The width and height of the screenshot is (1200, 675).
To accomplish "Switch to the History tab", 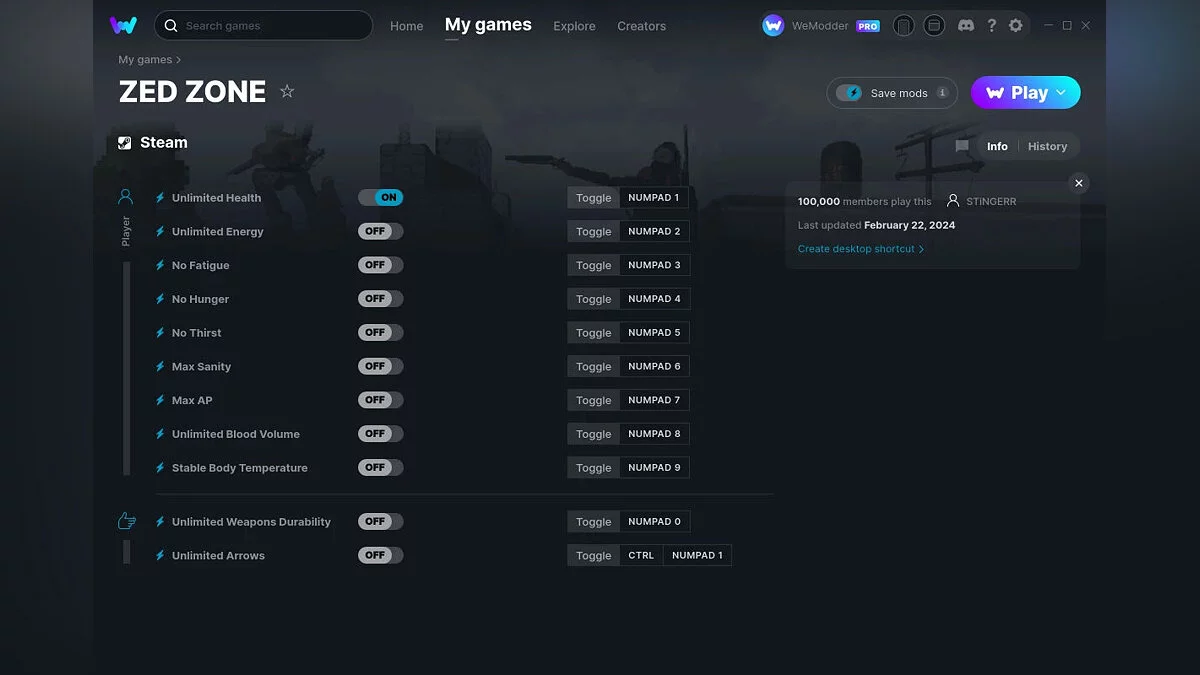I will 1047,146.
